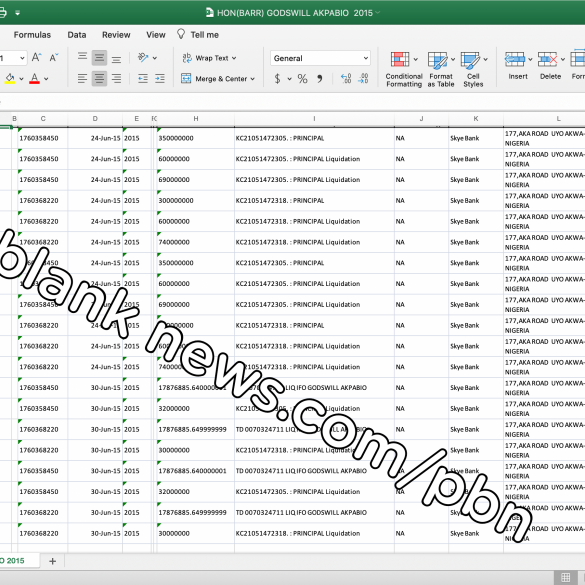Open the View tab
This screenshot has width=585, height=585.
coord(156,35)
